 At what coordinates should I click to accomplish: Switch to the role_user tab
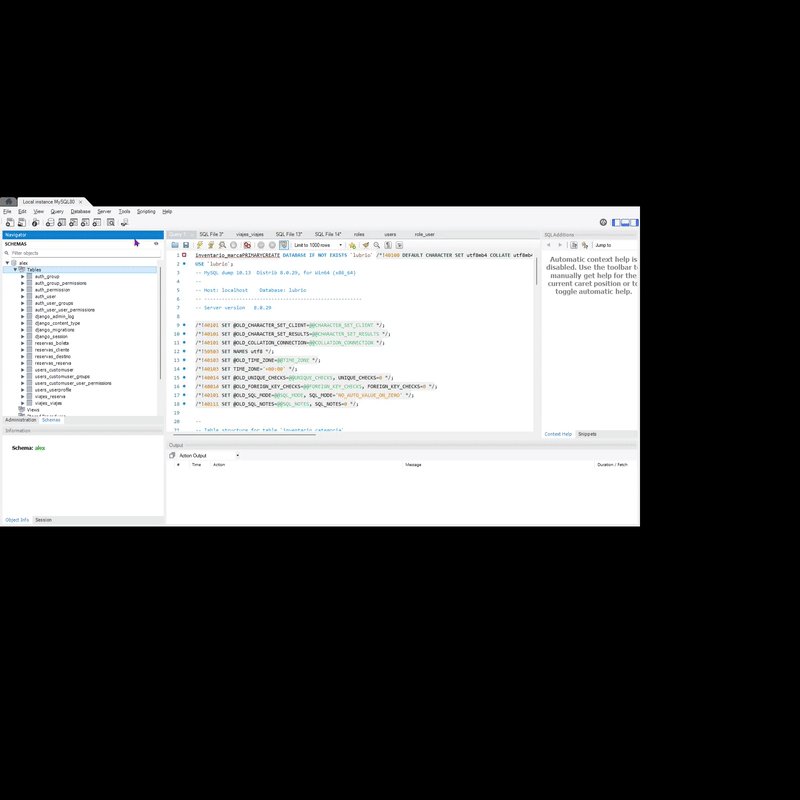point(424,234)
